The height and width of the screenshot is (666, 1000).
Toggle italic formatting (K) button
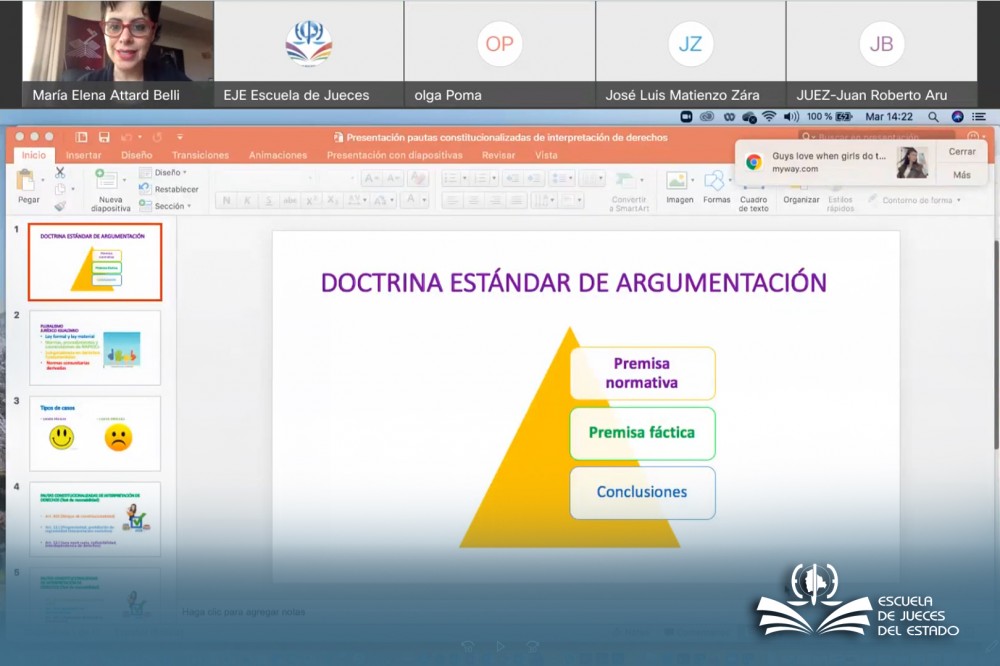247,200
